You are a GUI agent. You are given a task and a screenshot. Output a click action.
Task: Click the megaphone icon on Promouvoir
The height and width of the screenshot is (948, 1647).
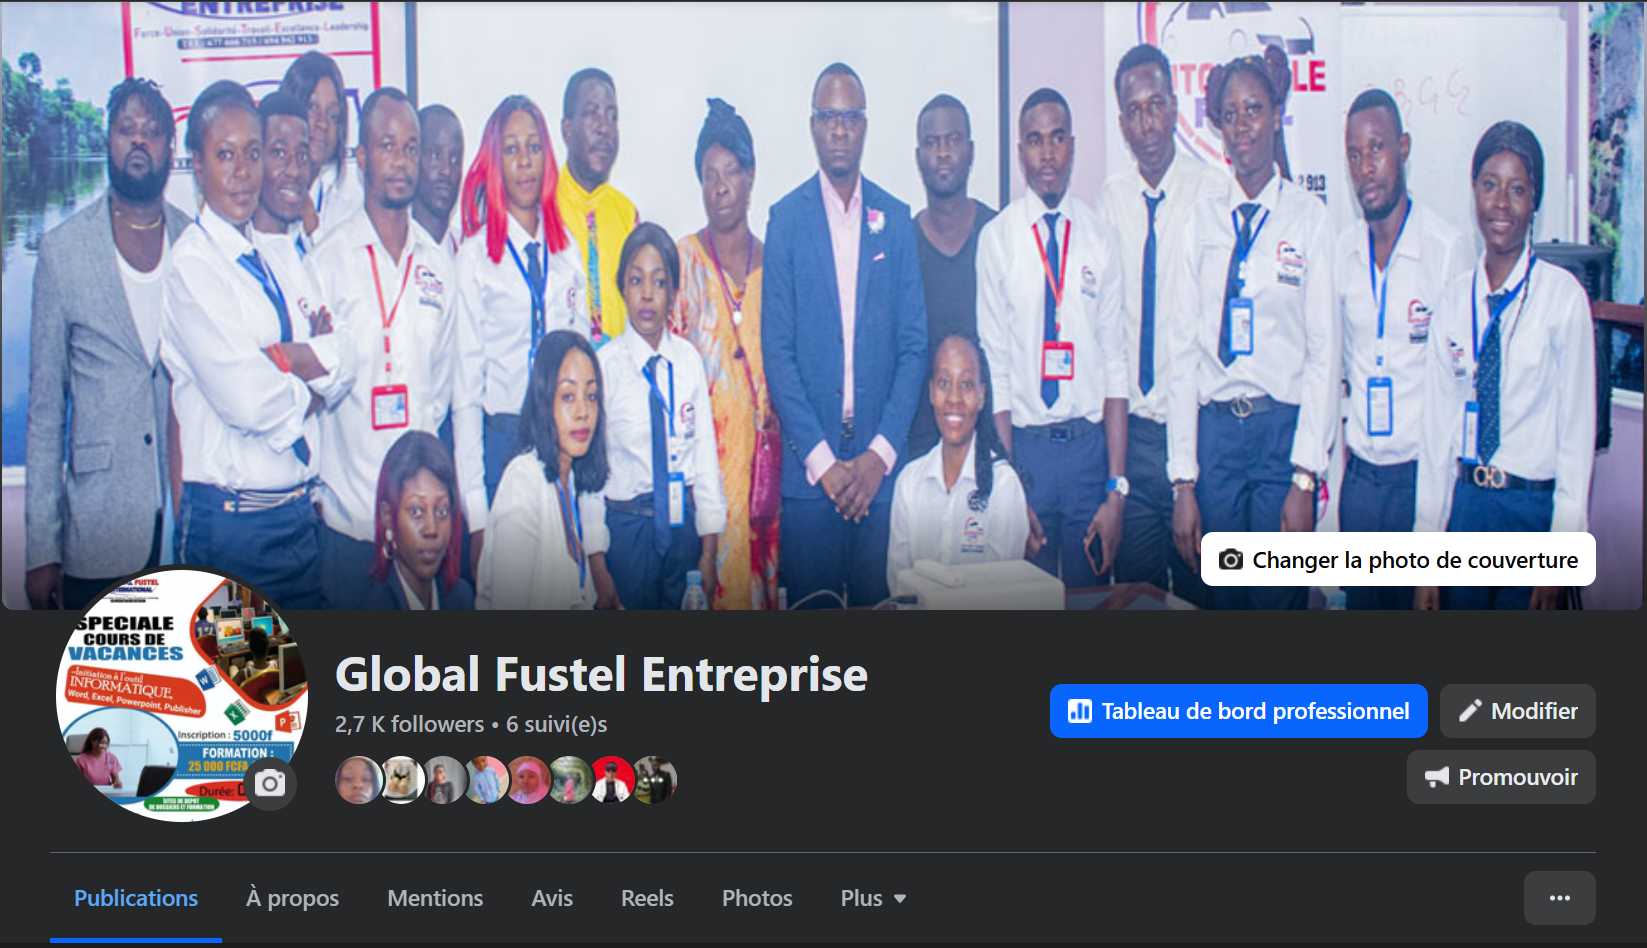coord(1437,777)
